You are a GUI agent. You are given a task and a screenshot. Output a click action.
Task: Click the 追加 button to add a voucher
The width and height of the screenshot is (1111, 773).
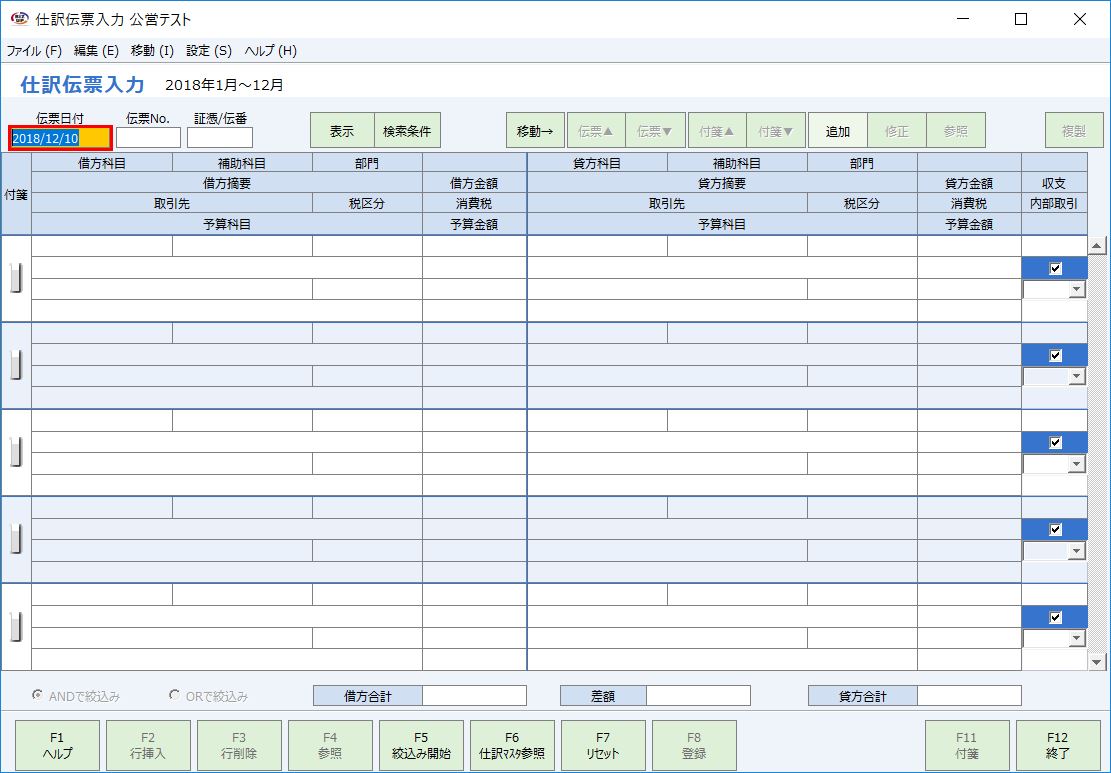837,129
